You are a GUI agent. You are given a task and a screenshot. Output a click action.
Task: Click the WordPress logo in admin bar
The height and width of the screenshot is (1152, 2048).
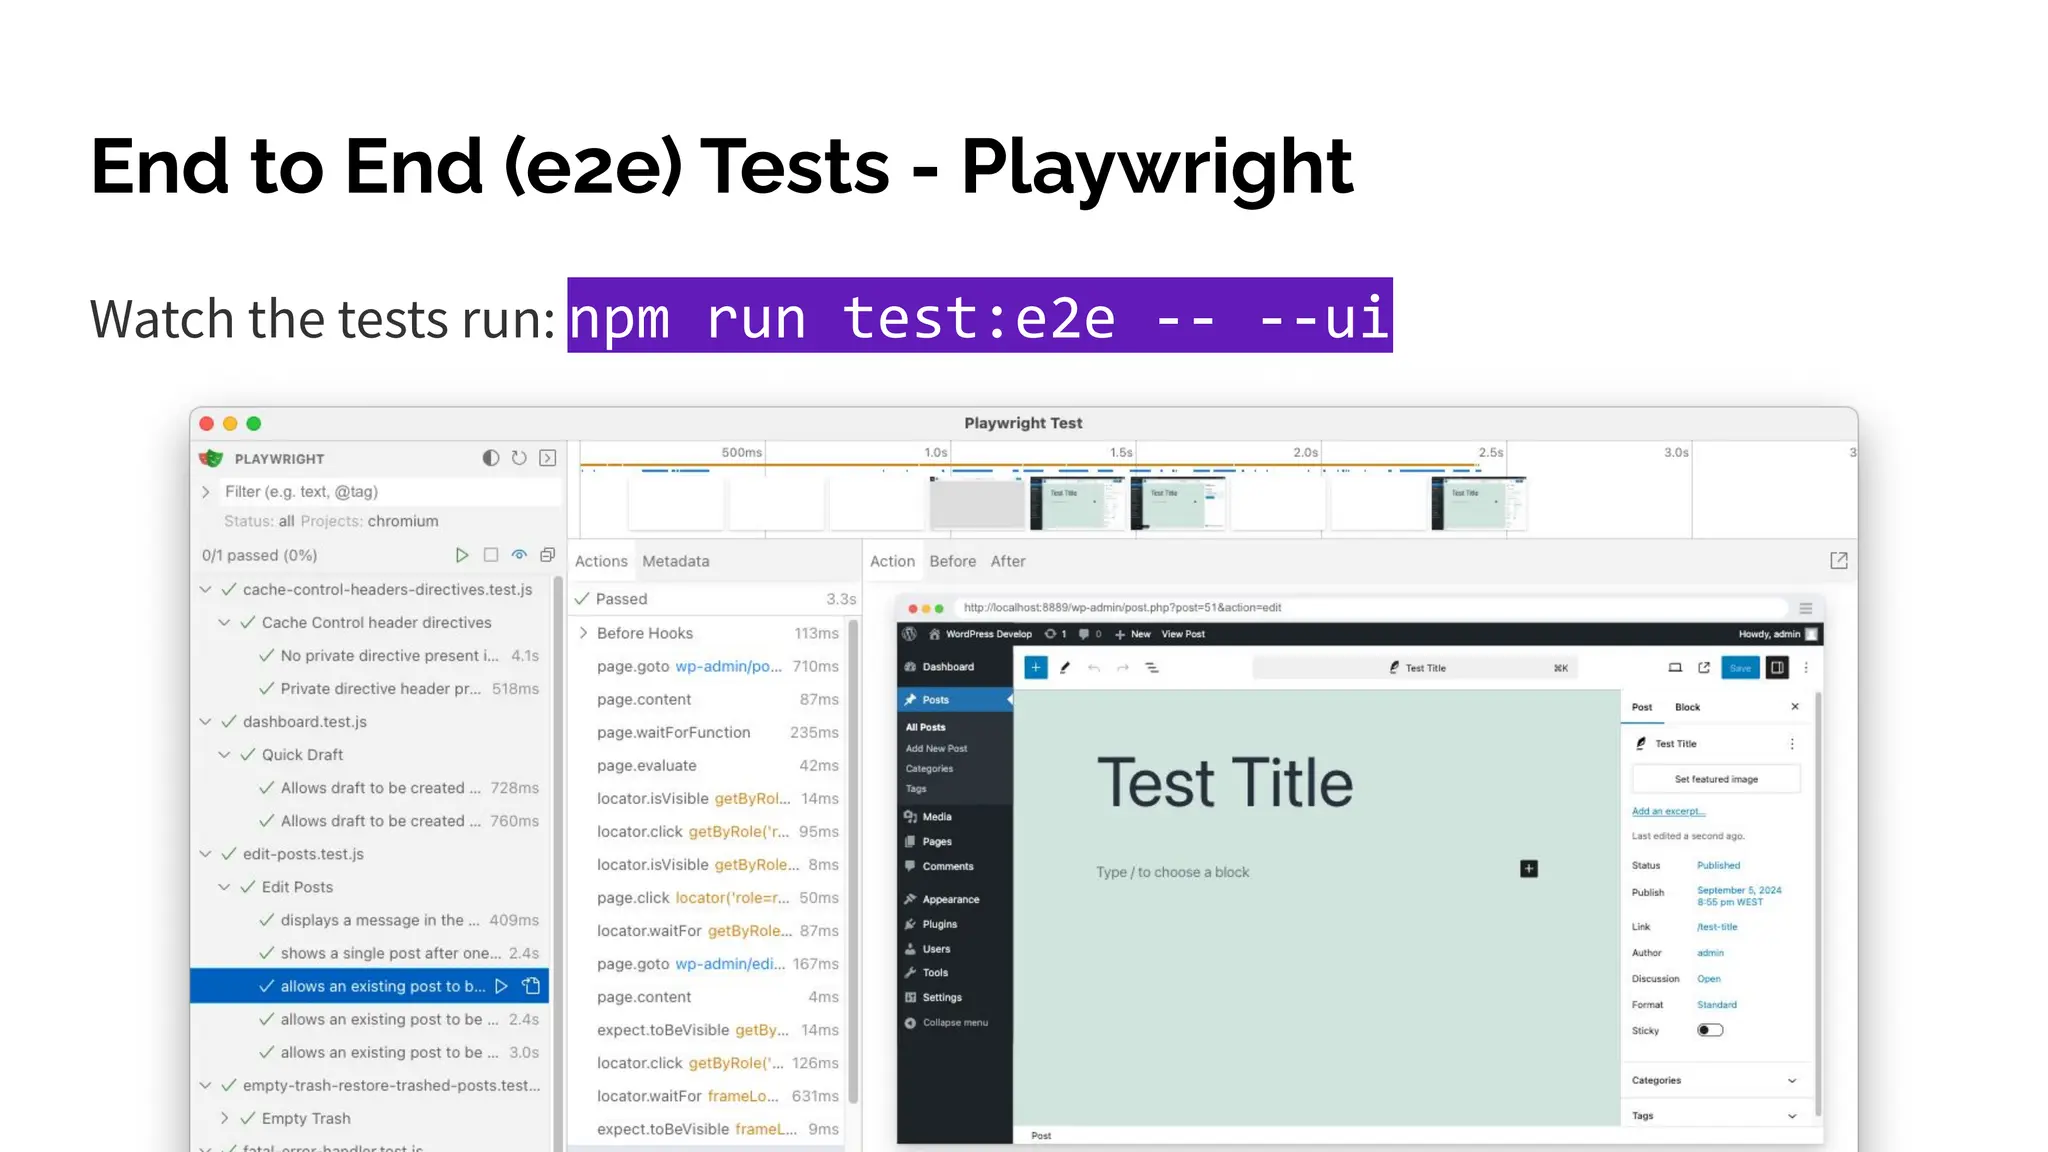(x=909, y=634)
